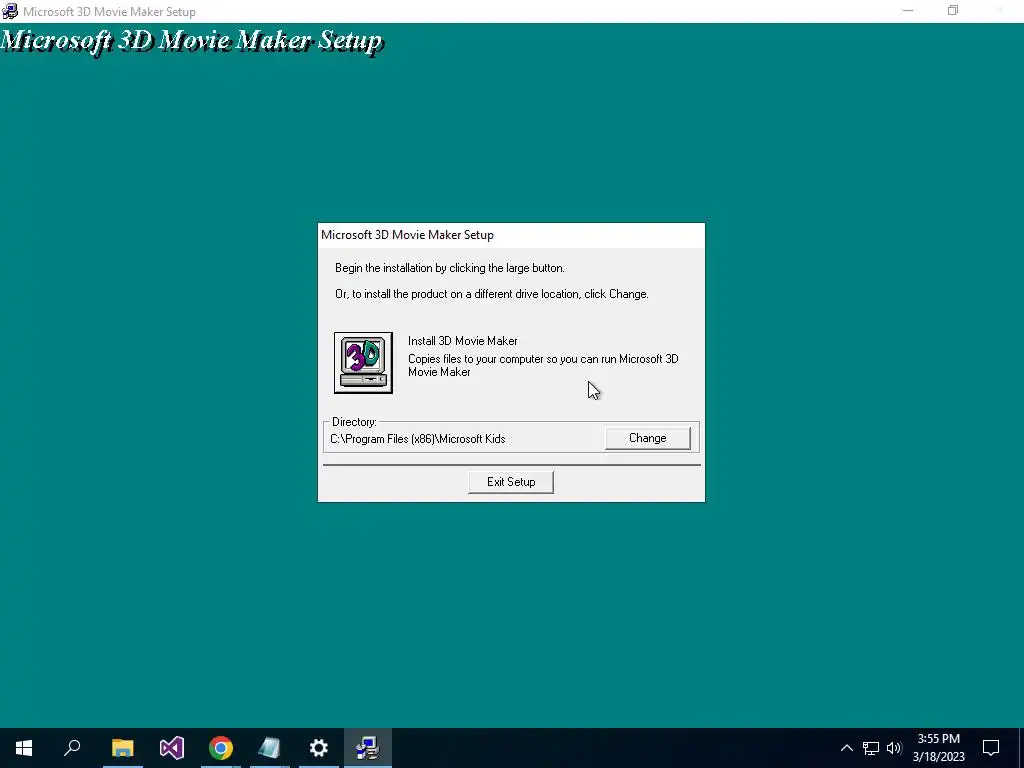
Task: Select the 3D Movie Maker Setup taskbar item
Action: tap(368, 748)
